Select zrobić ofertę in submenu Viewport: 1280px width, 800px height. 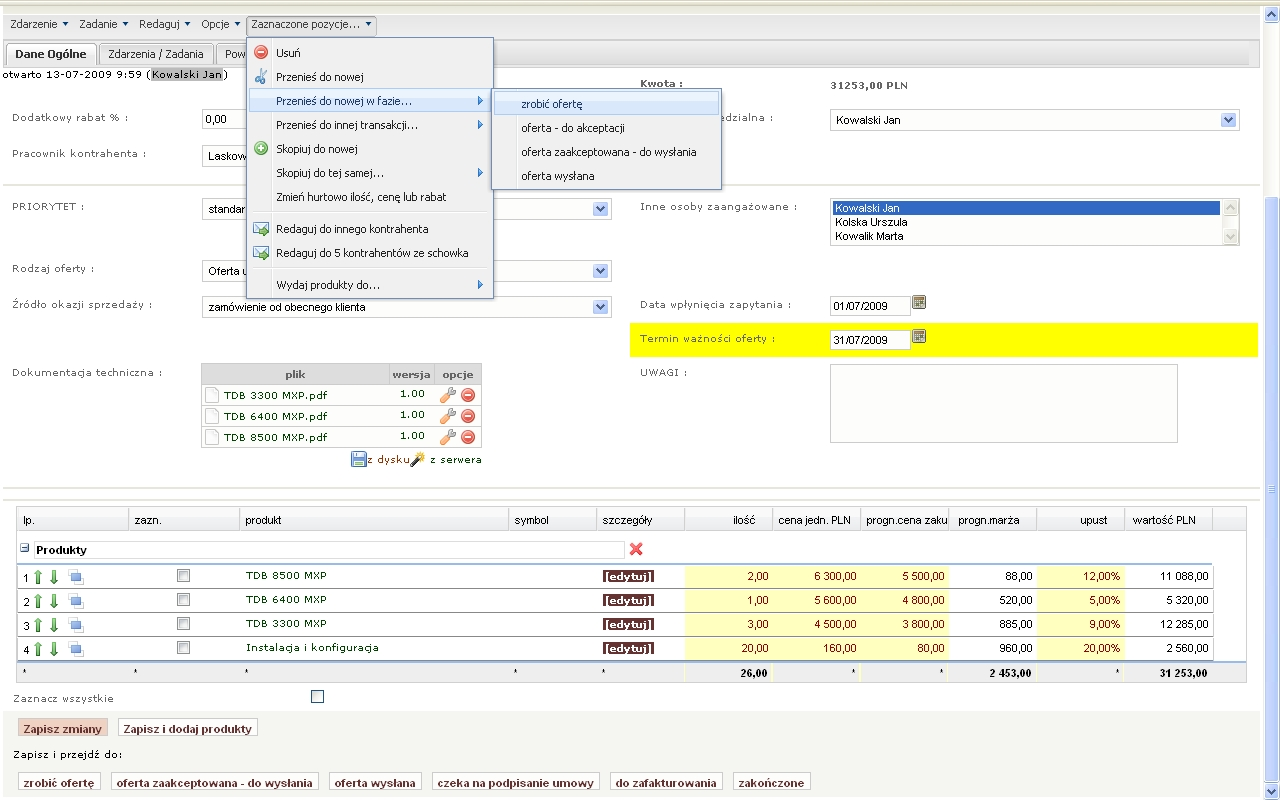point(606,104)
